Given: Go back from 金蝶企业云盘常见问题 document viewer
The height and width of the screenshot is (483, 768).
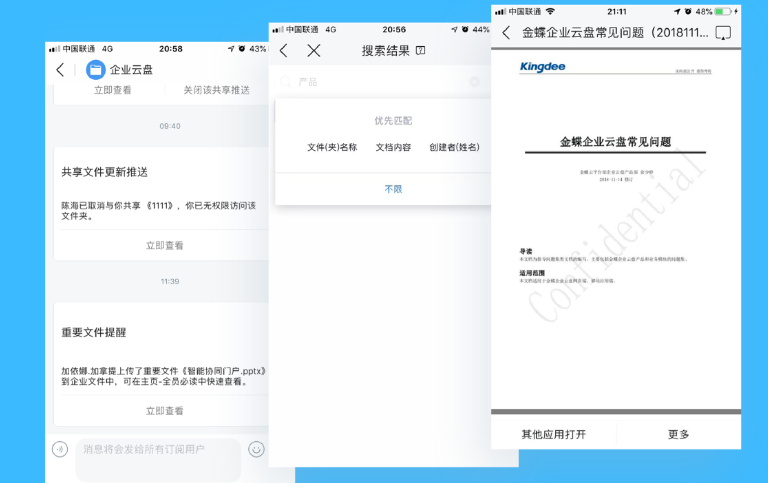Looking at the screenshot, I should (506, 33).
